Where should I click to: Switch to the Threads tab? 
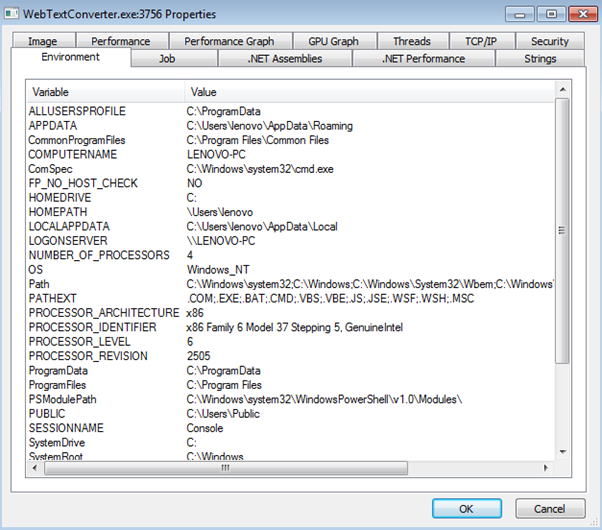(411, 41)
